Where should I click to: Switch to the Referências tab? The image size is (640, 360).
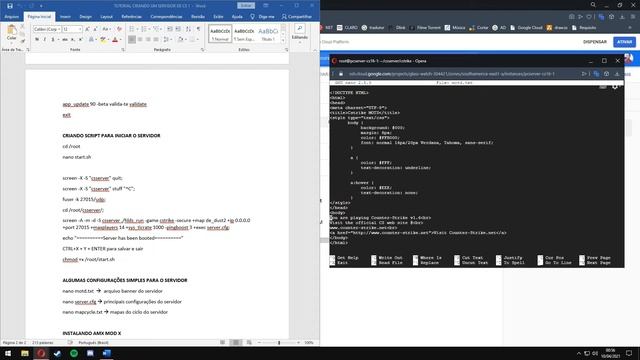coord(131,17)
